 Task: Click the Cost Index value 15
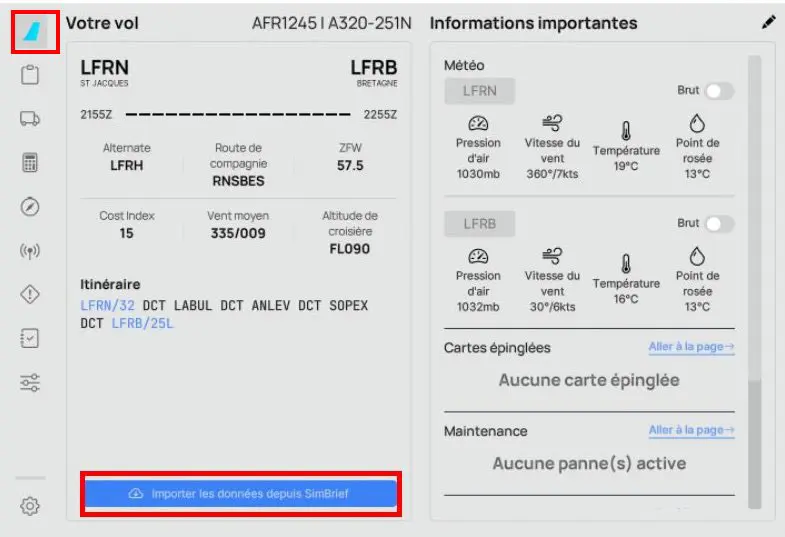coord(127,233)
